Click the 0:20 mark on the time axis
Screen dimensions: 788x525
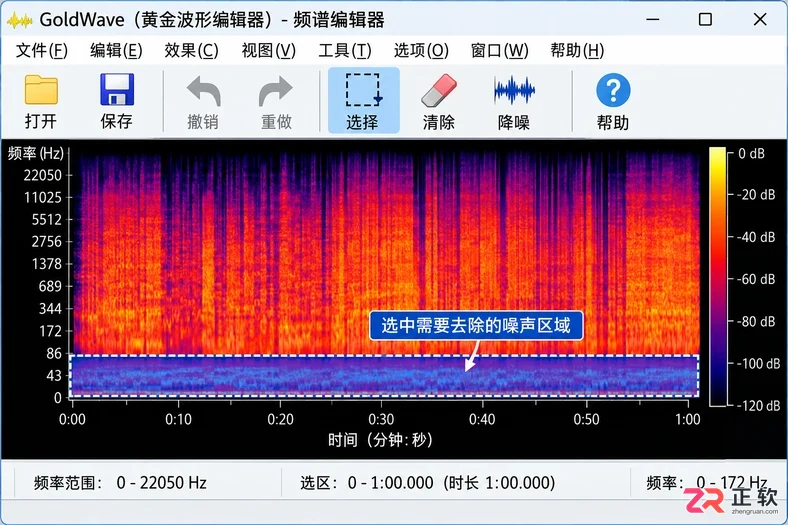click(280, 419)
